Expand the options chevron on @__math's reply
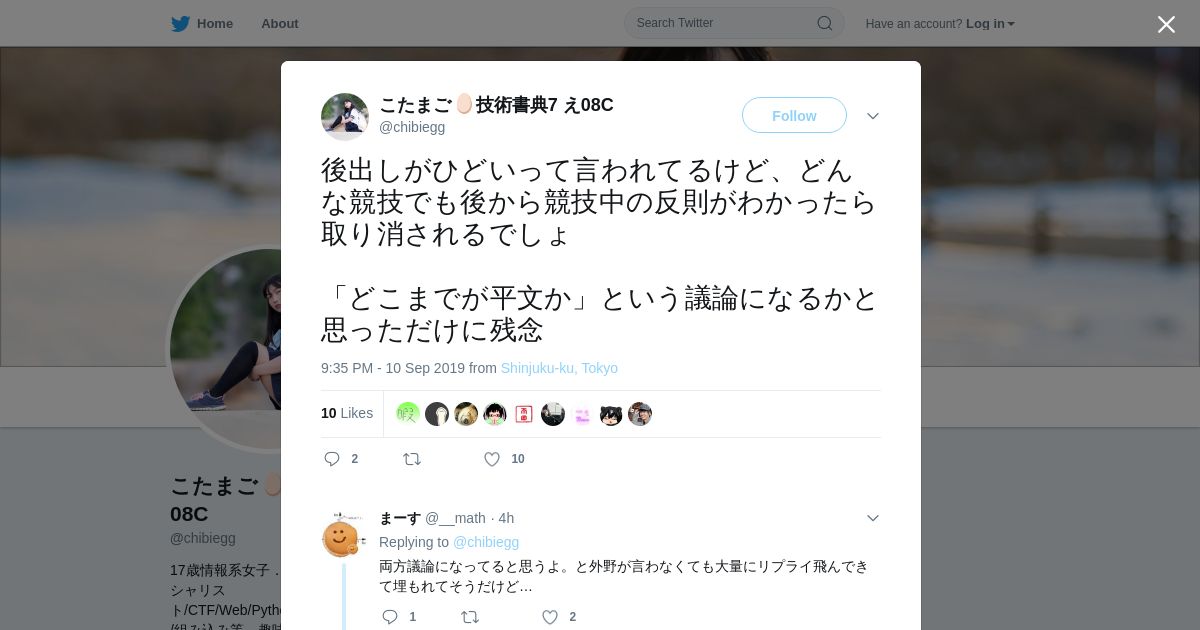The width and height of the screenshot is (1200, 630). coord(873,518)
